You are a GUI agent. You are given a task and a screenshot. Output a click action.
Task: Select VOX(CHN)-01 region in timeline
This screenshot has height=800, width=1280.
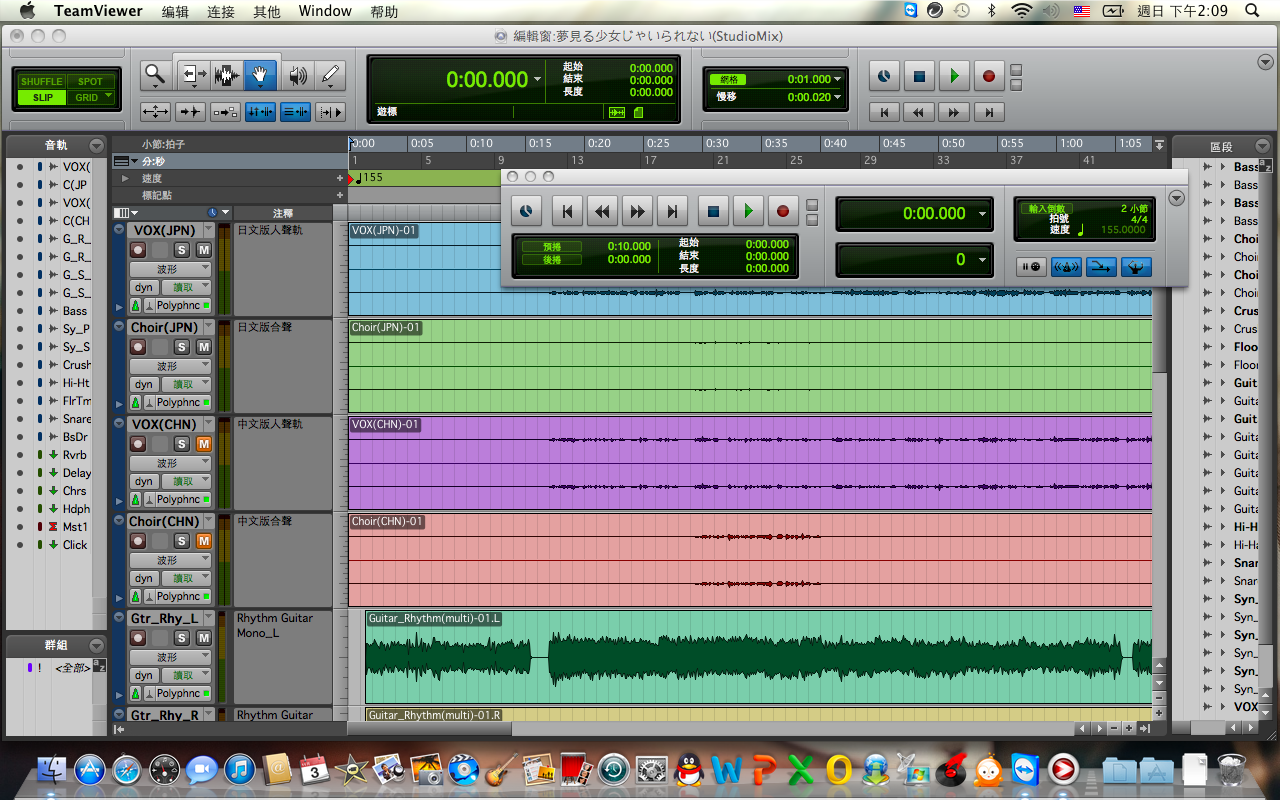750,463
